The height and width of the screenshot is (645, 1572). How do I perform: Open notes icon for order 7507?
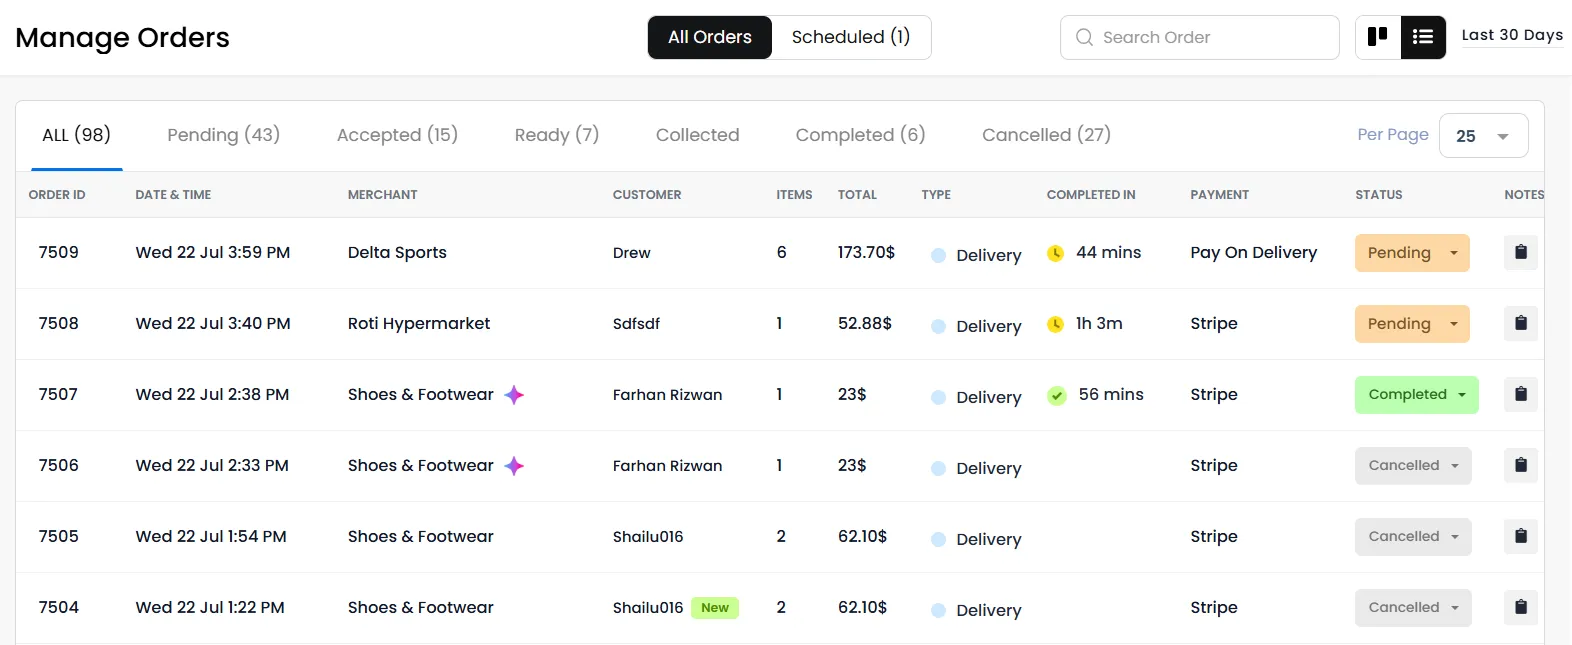(x=1521, y=394)
